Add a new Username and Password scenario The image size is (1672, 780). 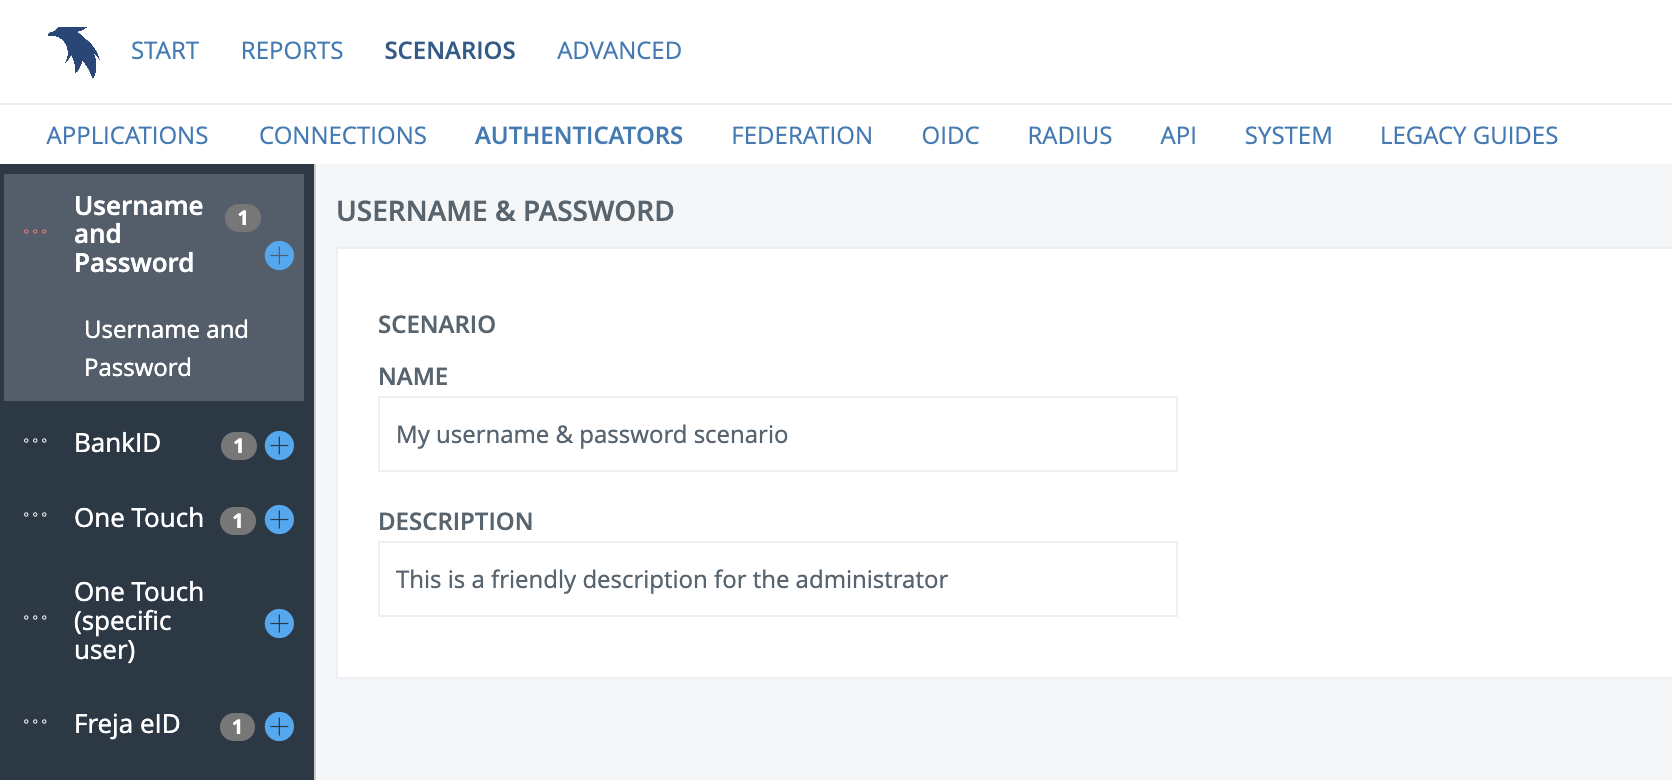point(279,256)
